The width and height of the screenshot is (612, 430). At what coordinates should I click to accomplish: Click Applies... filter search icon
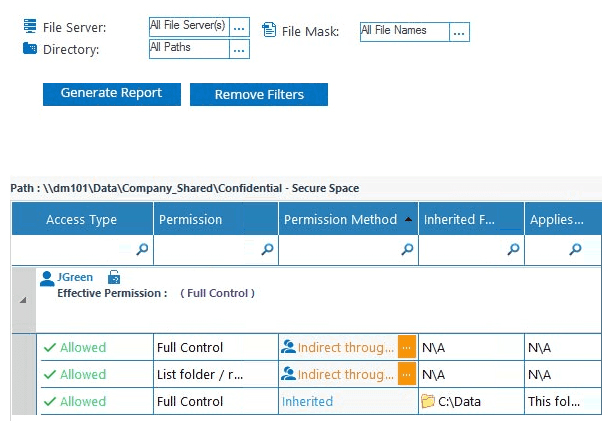[575, 249]
